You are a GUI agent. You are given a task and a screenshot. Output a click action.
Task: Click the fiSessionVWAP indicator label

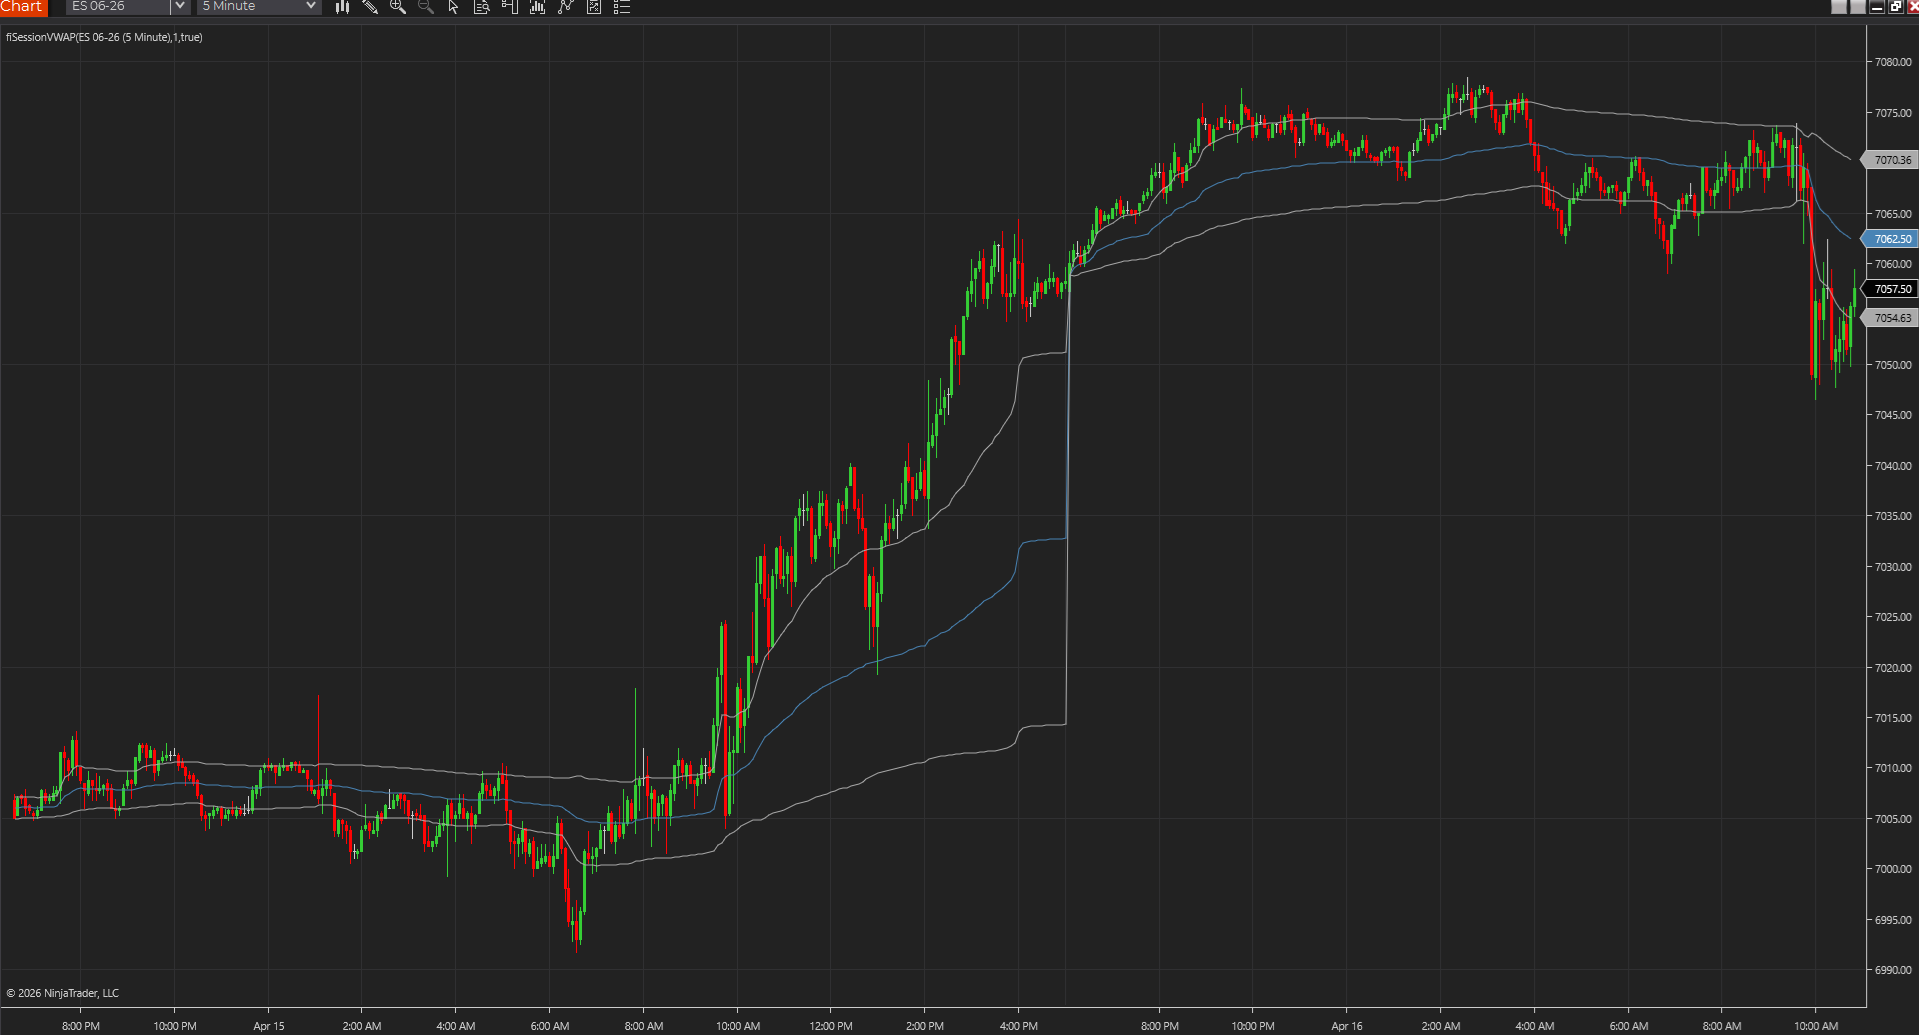coord(103,37)
